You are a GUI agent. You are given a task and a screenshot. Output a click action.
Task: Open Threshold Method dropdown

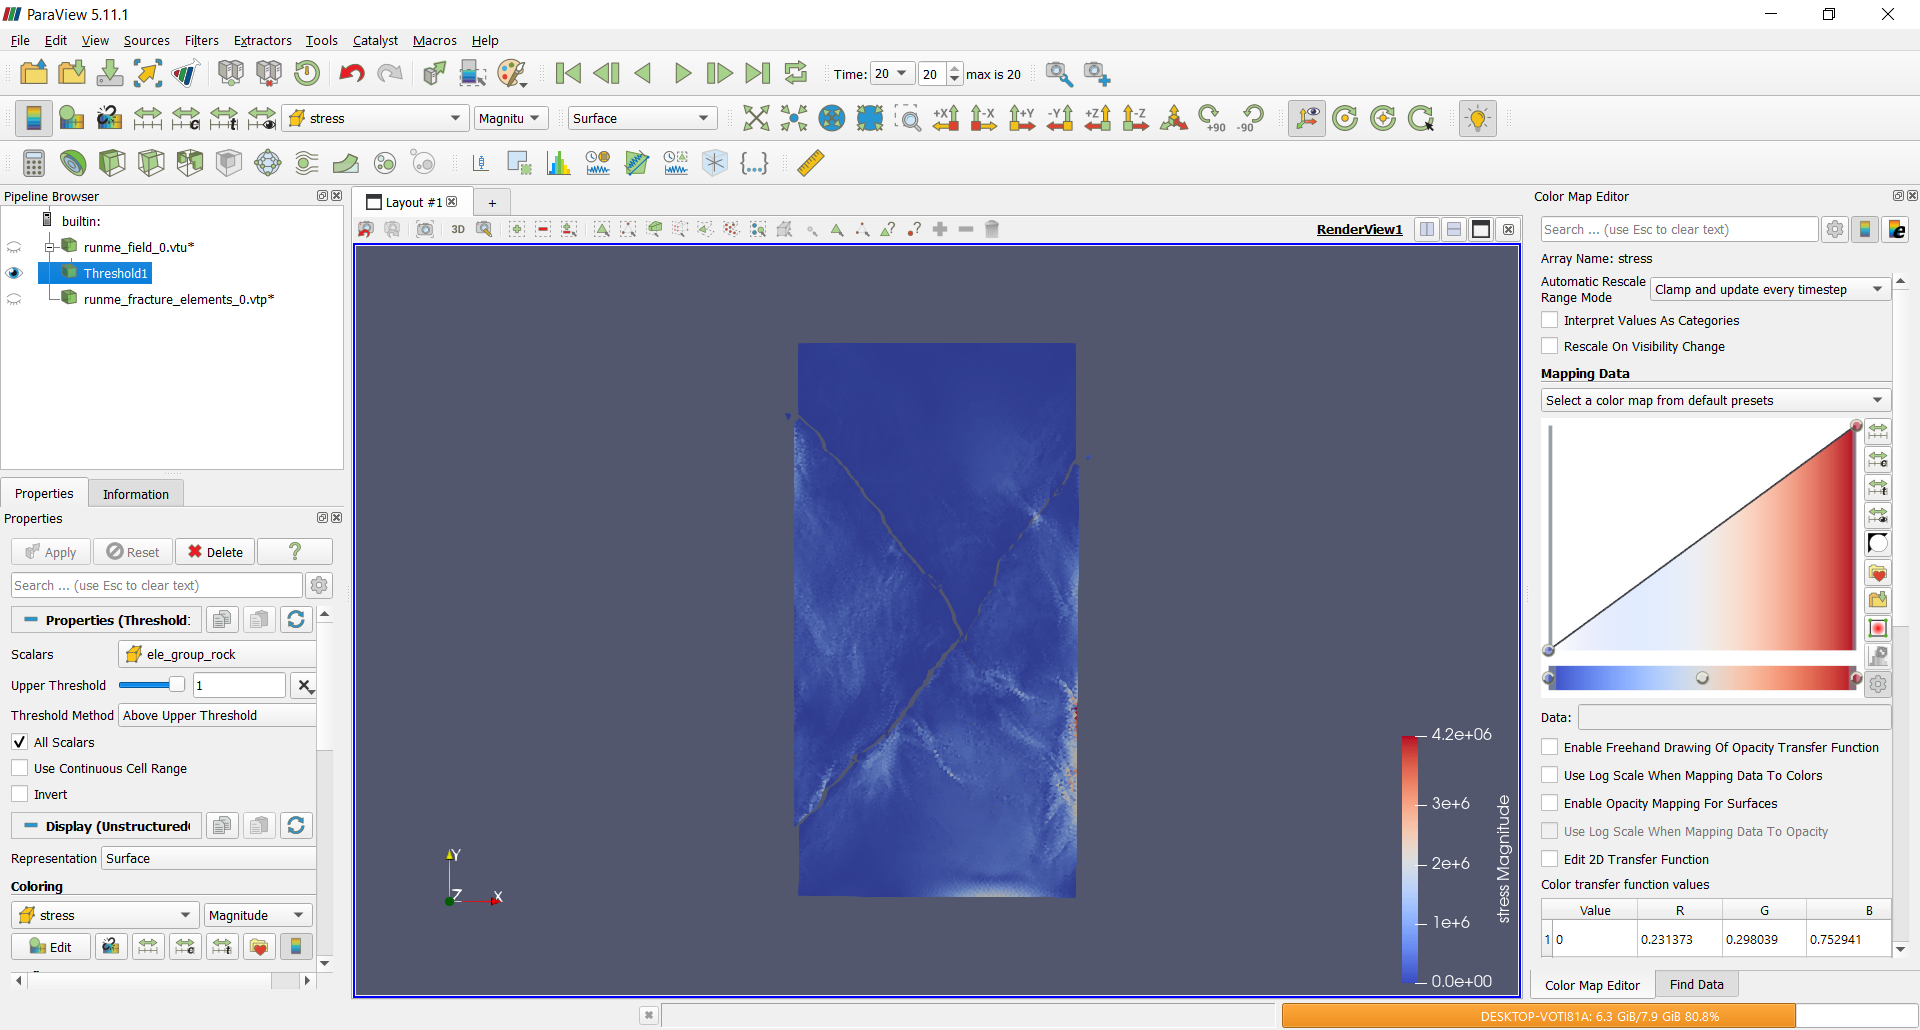coord(217,715)
